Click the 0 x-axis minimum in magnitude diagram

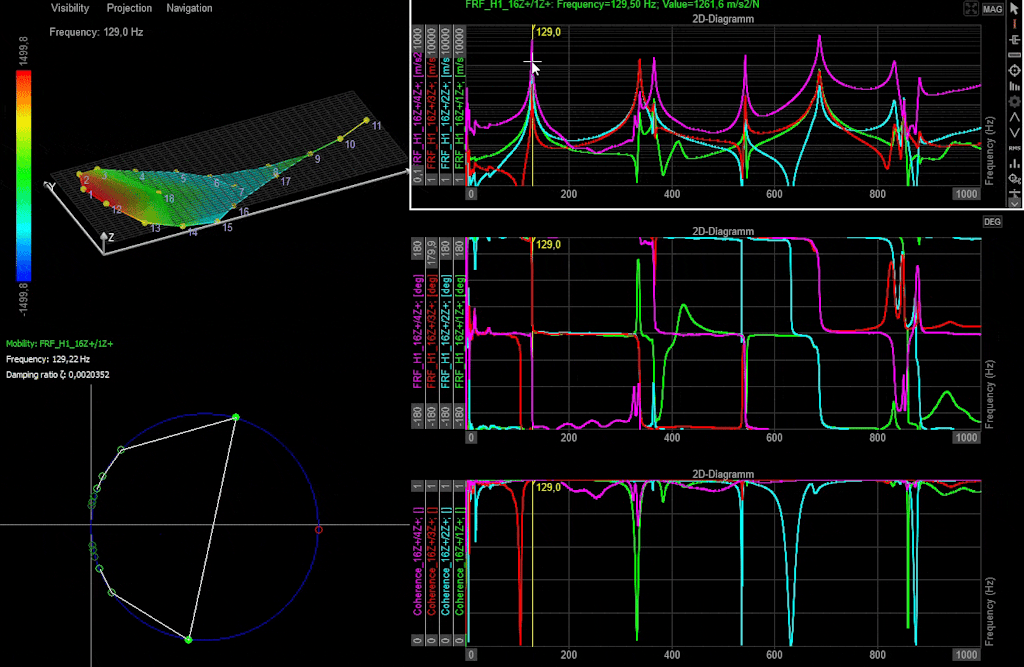coord(471,194)
